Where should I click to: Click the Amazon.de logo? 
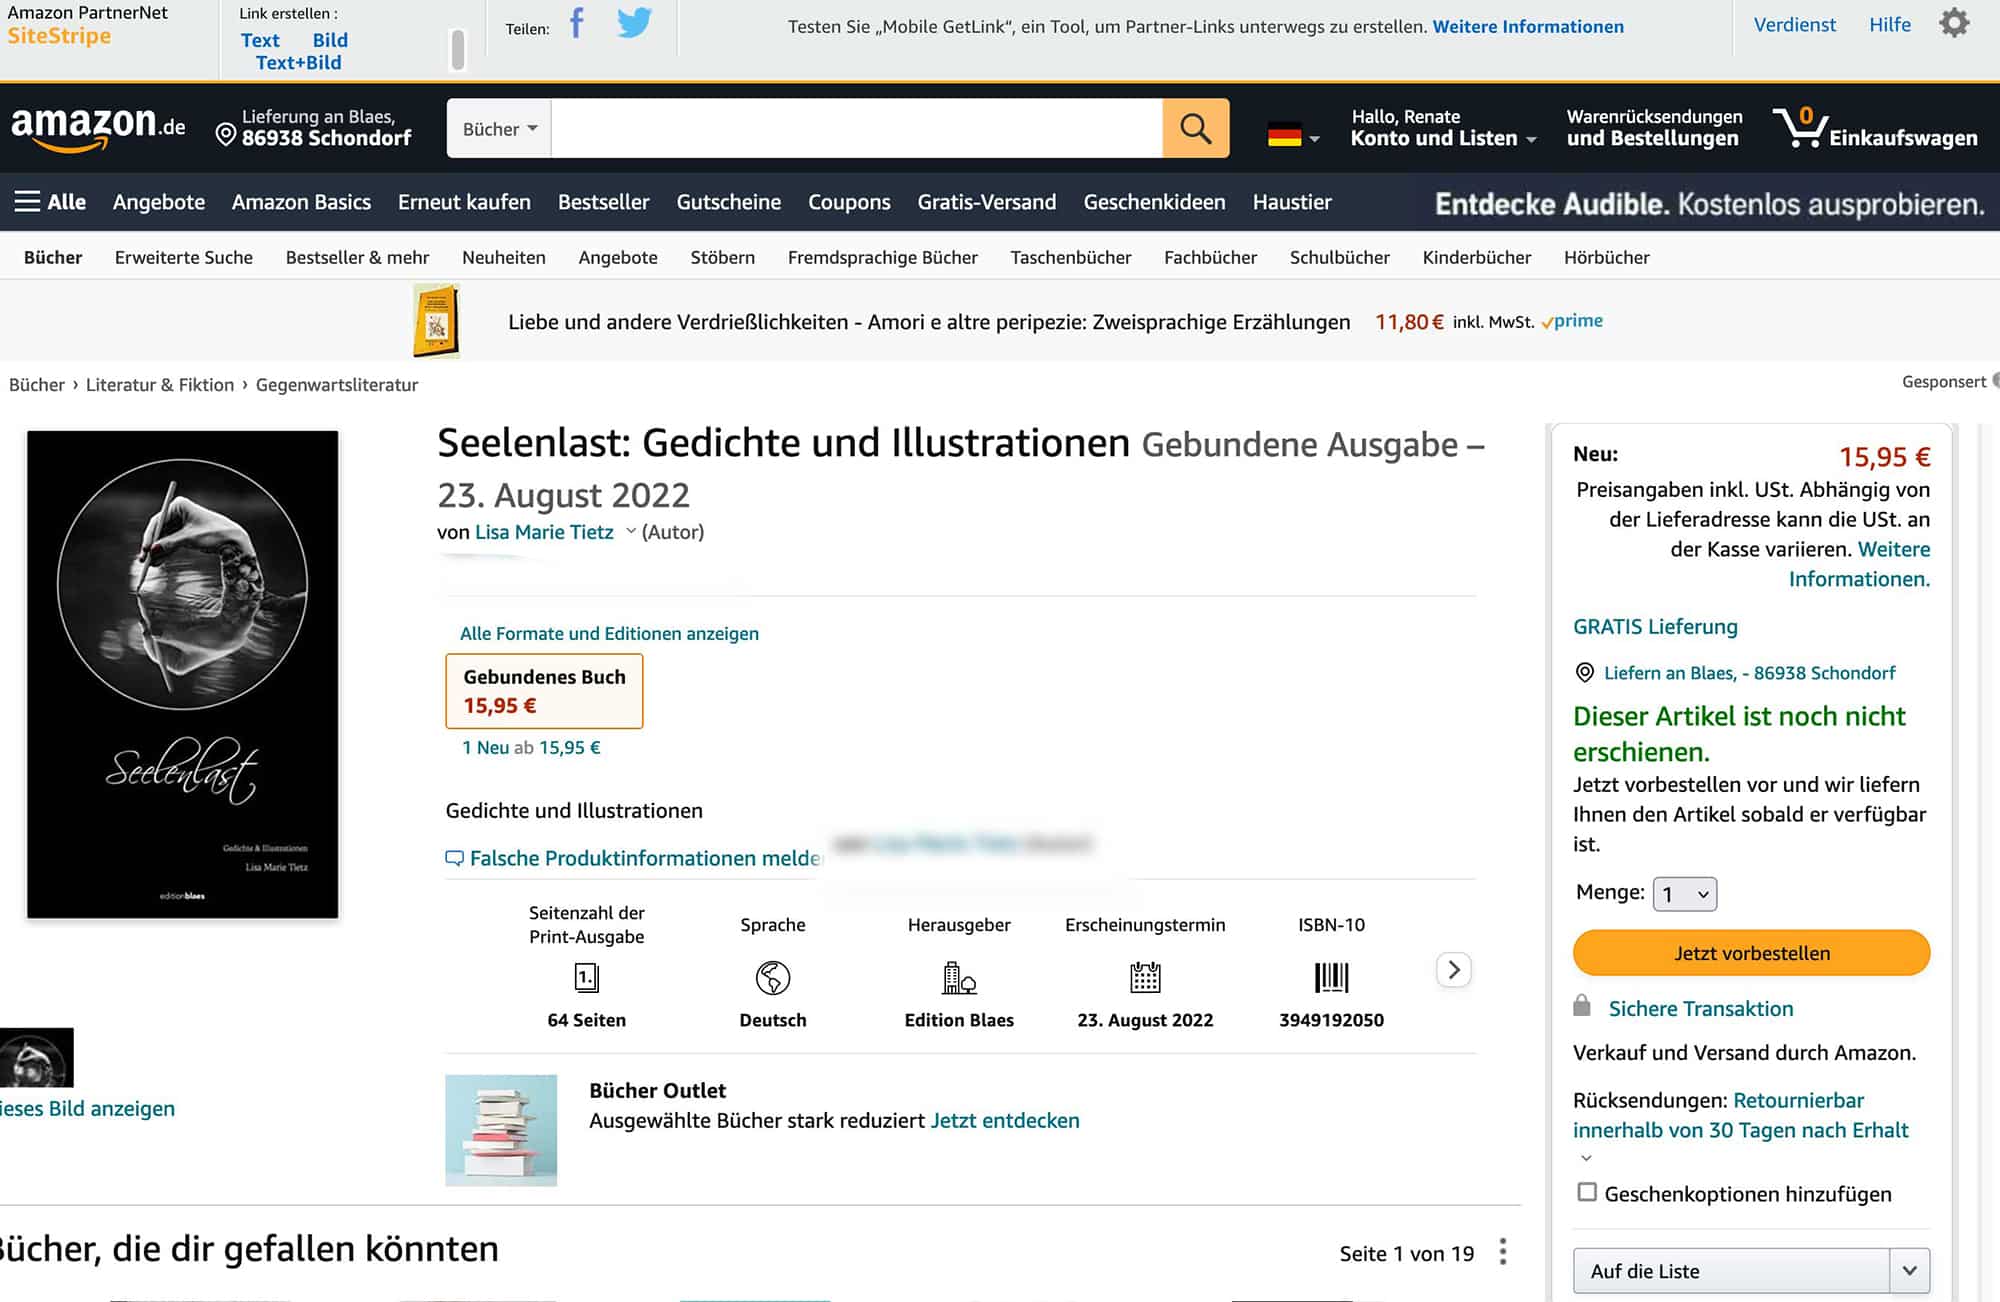coord(98,128)
